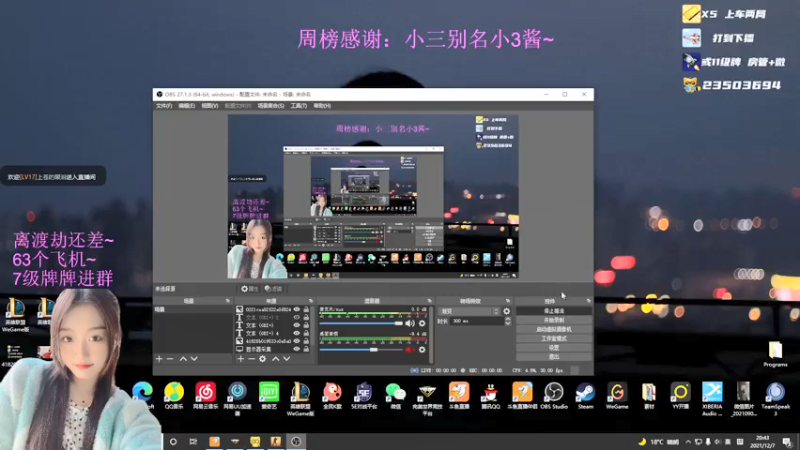800x450 pixels.
Task: Click the mixer panel scrollbar
Action: pos(432,334)
